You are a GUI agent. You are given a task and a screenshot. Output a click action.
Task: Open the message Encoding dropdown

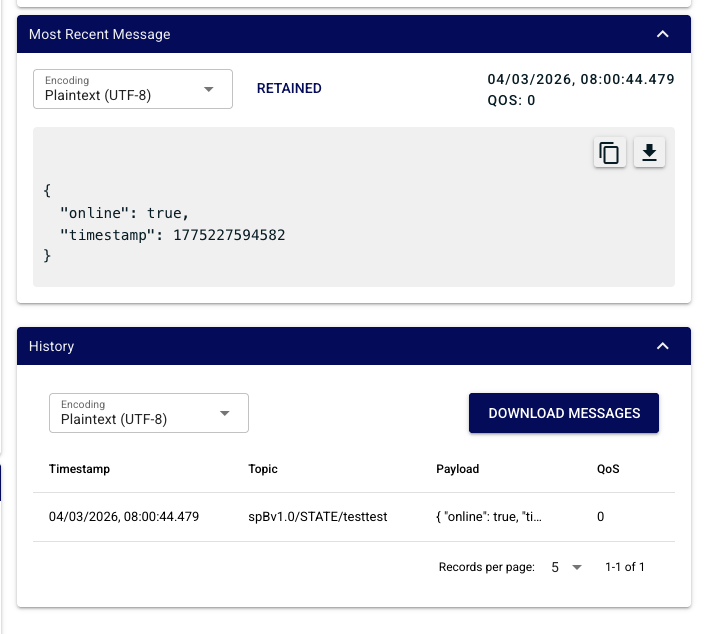133,89
